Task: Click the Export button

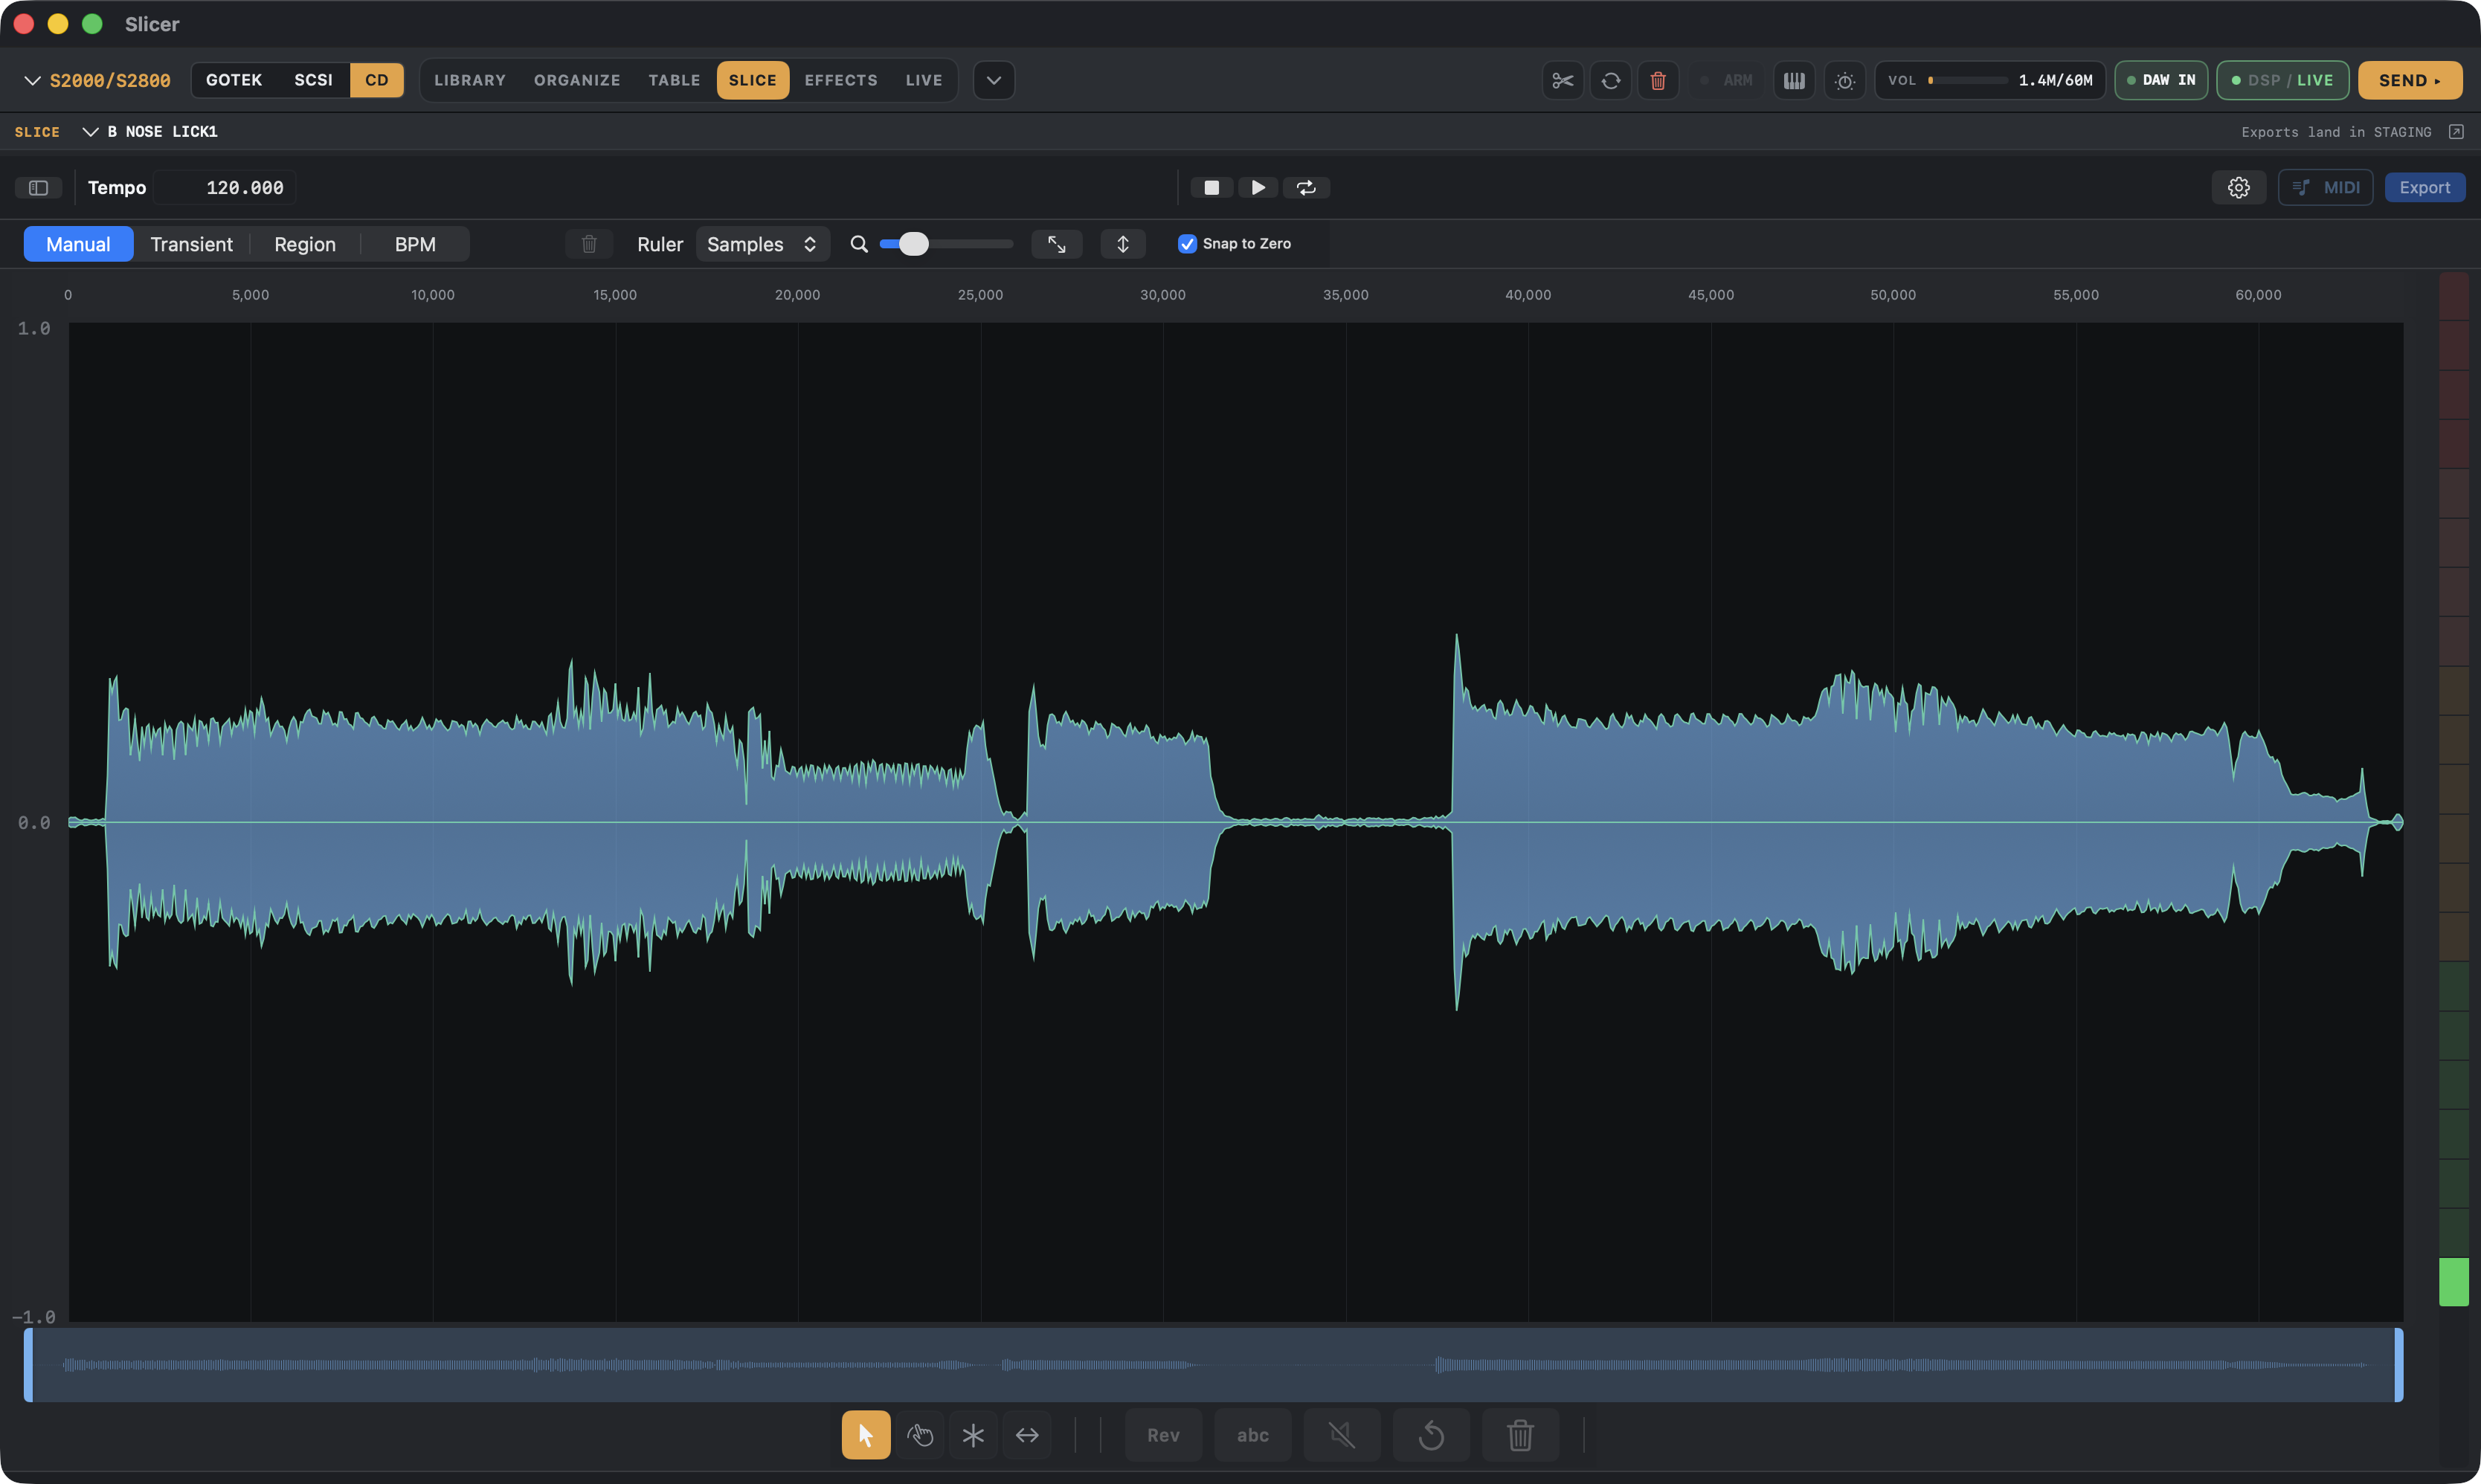Action: coord(2424,187)
